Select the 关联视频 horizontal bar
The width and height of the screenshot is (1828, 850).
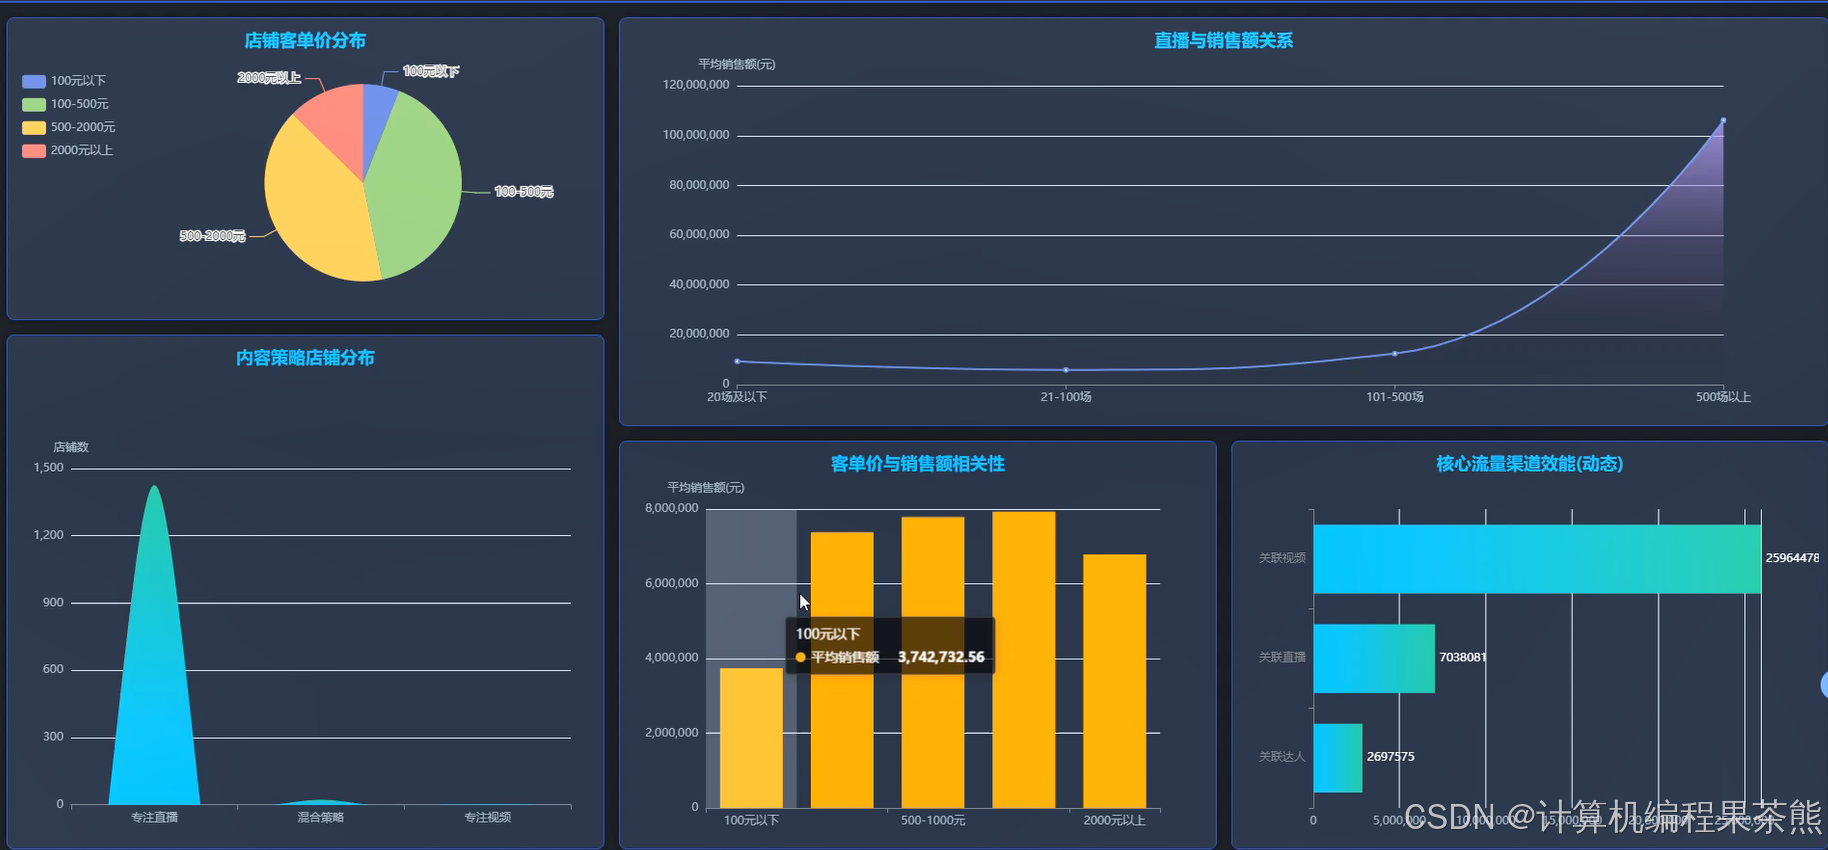point(1537,559)
